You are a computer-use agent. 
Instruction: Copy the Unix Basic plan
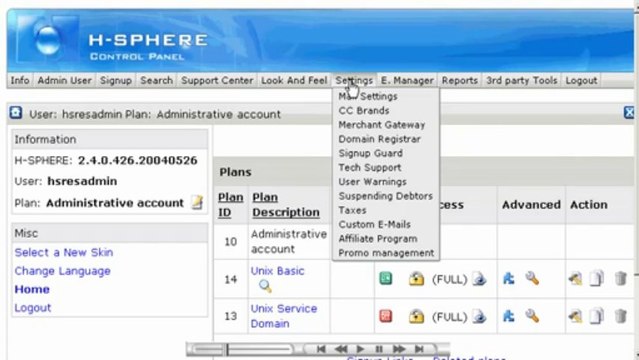pos(596,279)
